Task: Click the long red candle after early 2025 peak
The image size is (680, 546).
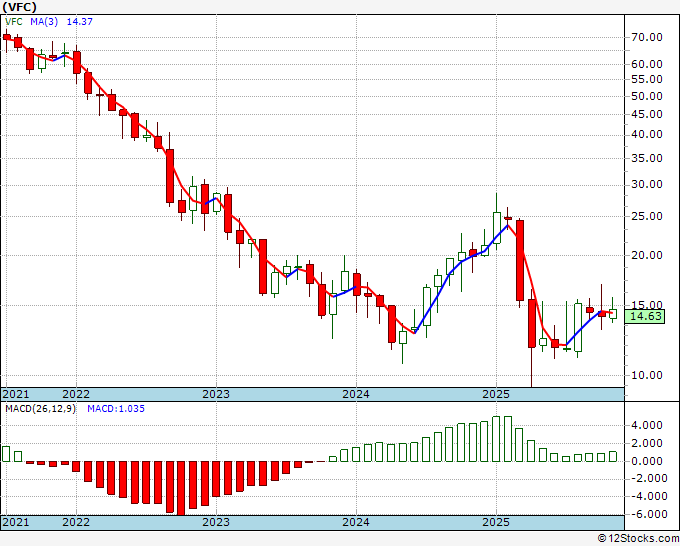Action: coord(520,260)
